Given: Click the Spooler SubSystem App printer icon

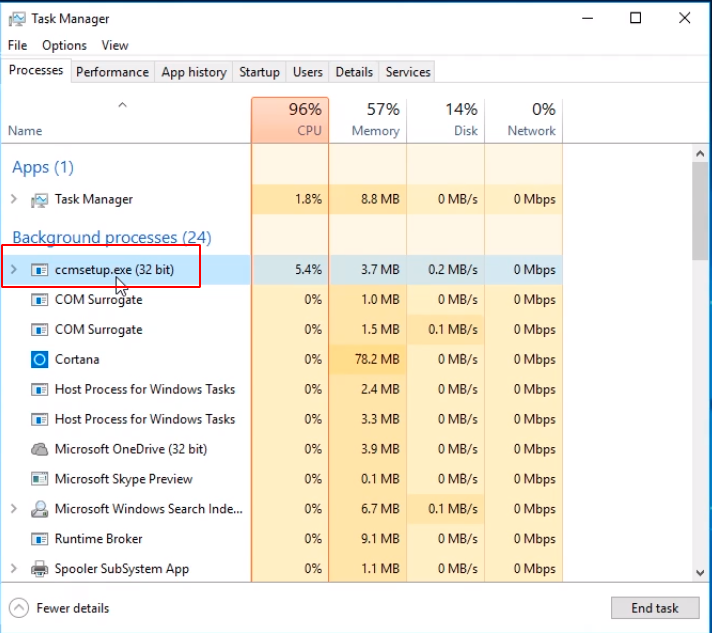Looking at the screenshot, I should [x=40, y=569].
